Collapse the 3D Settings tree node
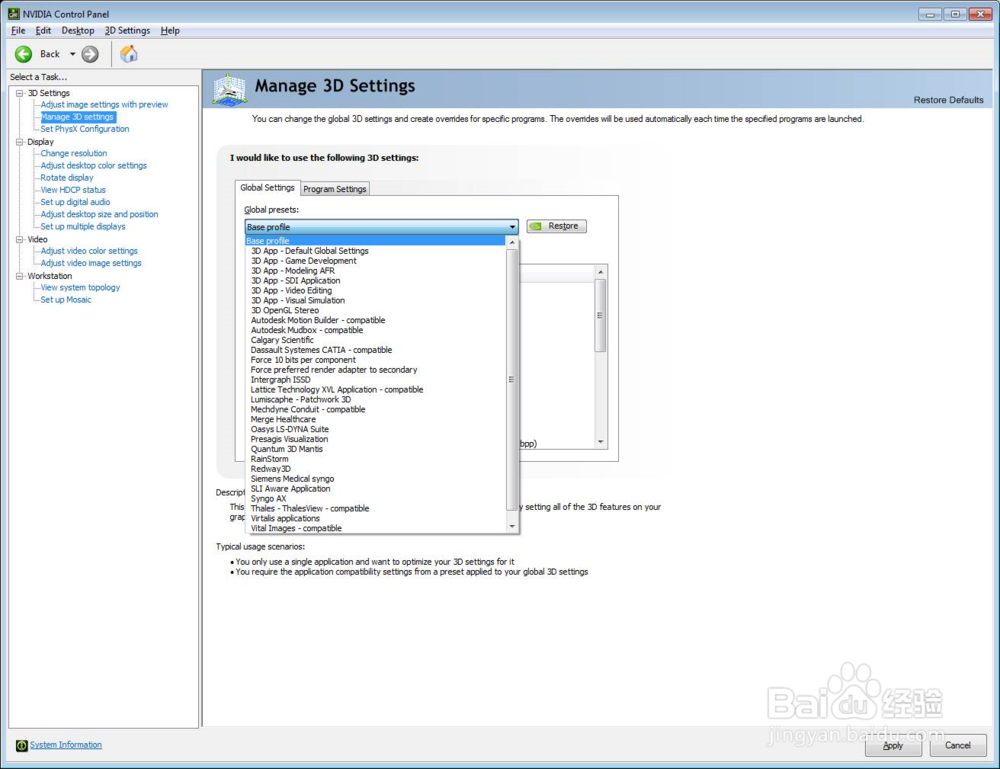 click(20, 93)
